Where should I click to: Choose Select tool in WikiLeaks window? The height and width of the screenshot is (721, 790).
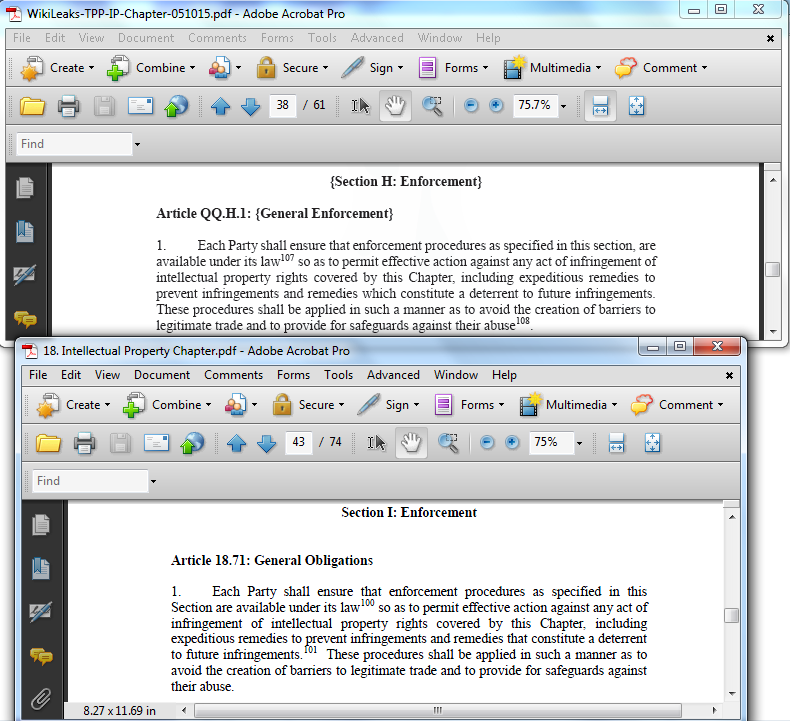click(360, 106)
